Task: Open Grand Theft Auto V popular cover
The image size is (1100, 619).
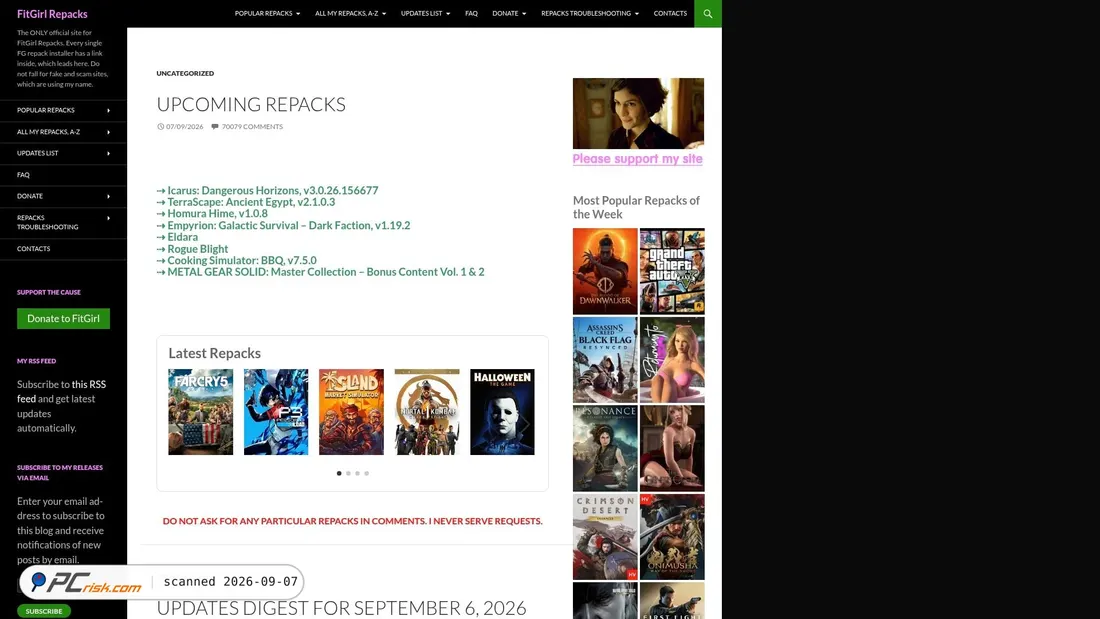Action: click(x=672, y=271)
